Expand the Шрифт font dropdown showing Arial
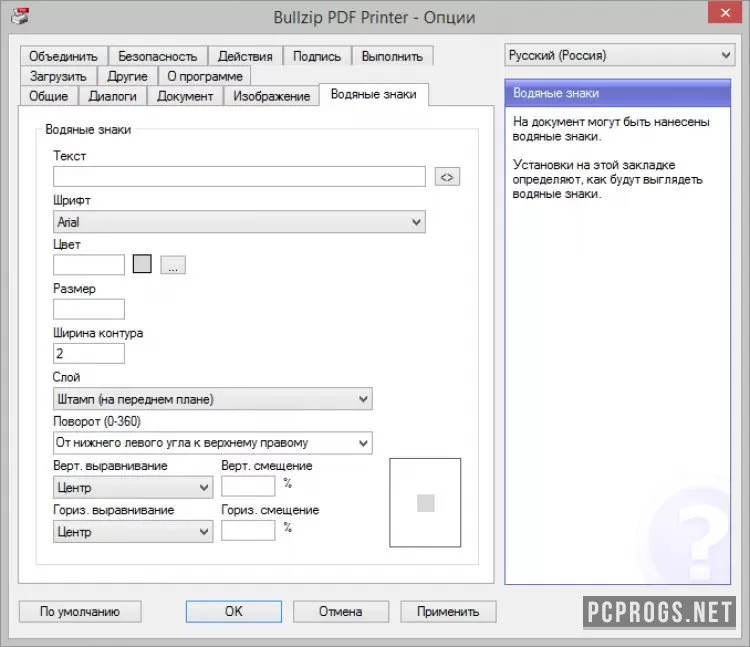 point(239,222)
